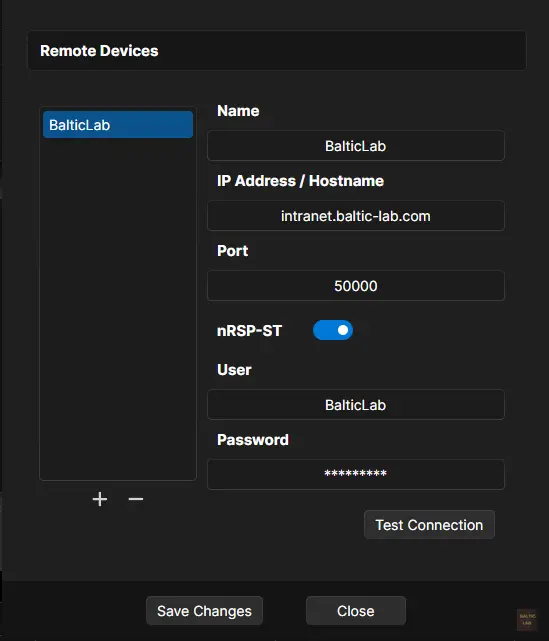Test the connection to the device
549x641 pixels.
pyautogui.click(x=429, y=524)
